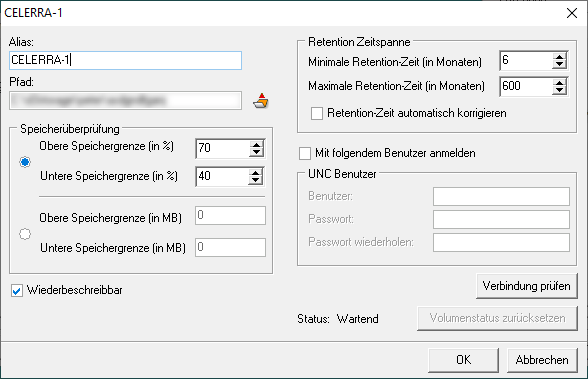Click the Passwort wiederholen field
The width and height of the screenshot is (588, 379).
(501, 243)
